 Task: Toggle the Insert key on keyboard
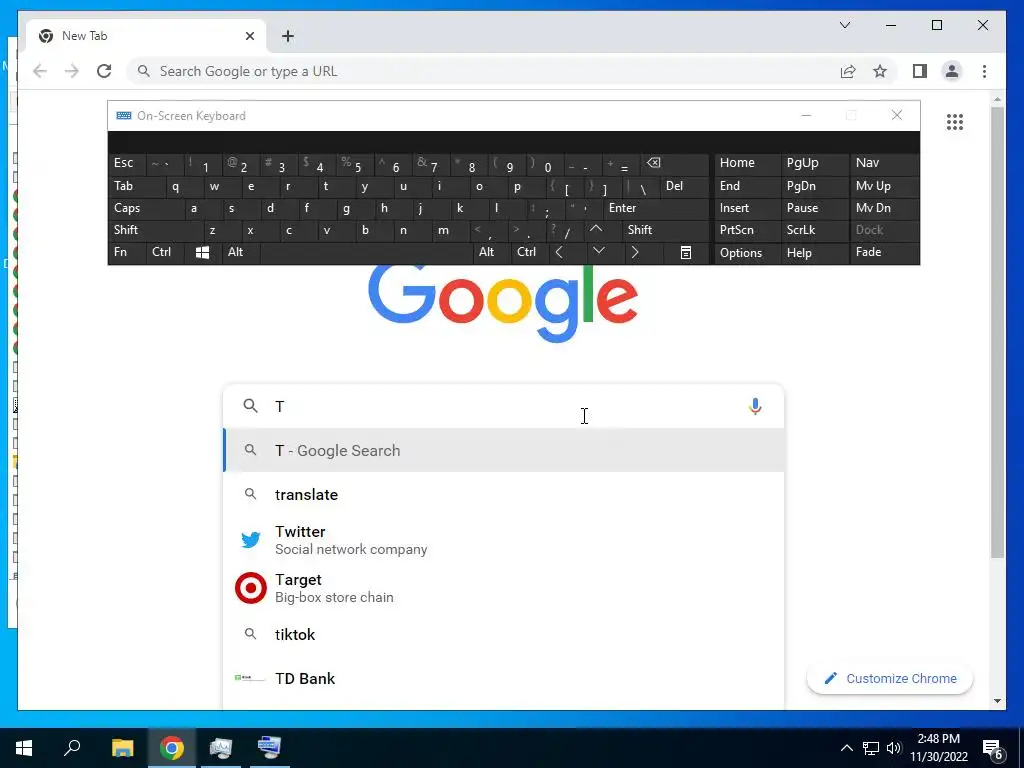point(746,208)
